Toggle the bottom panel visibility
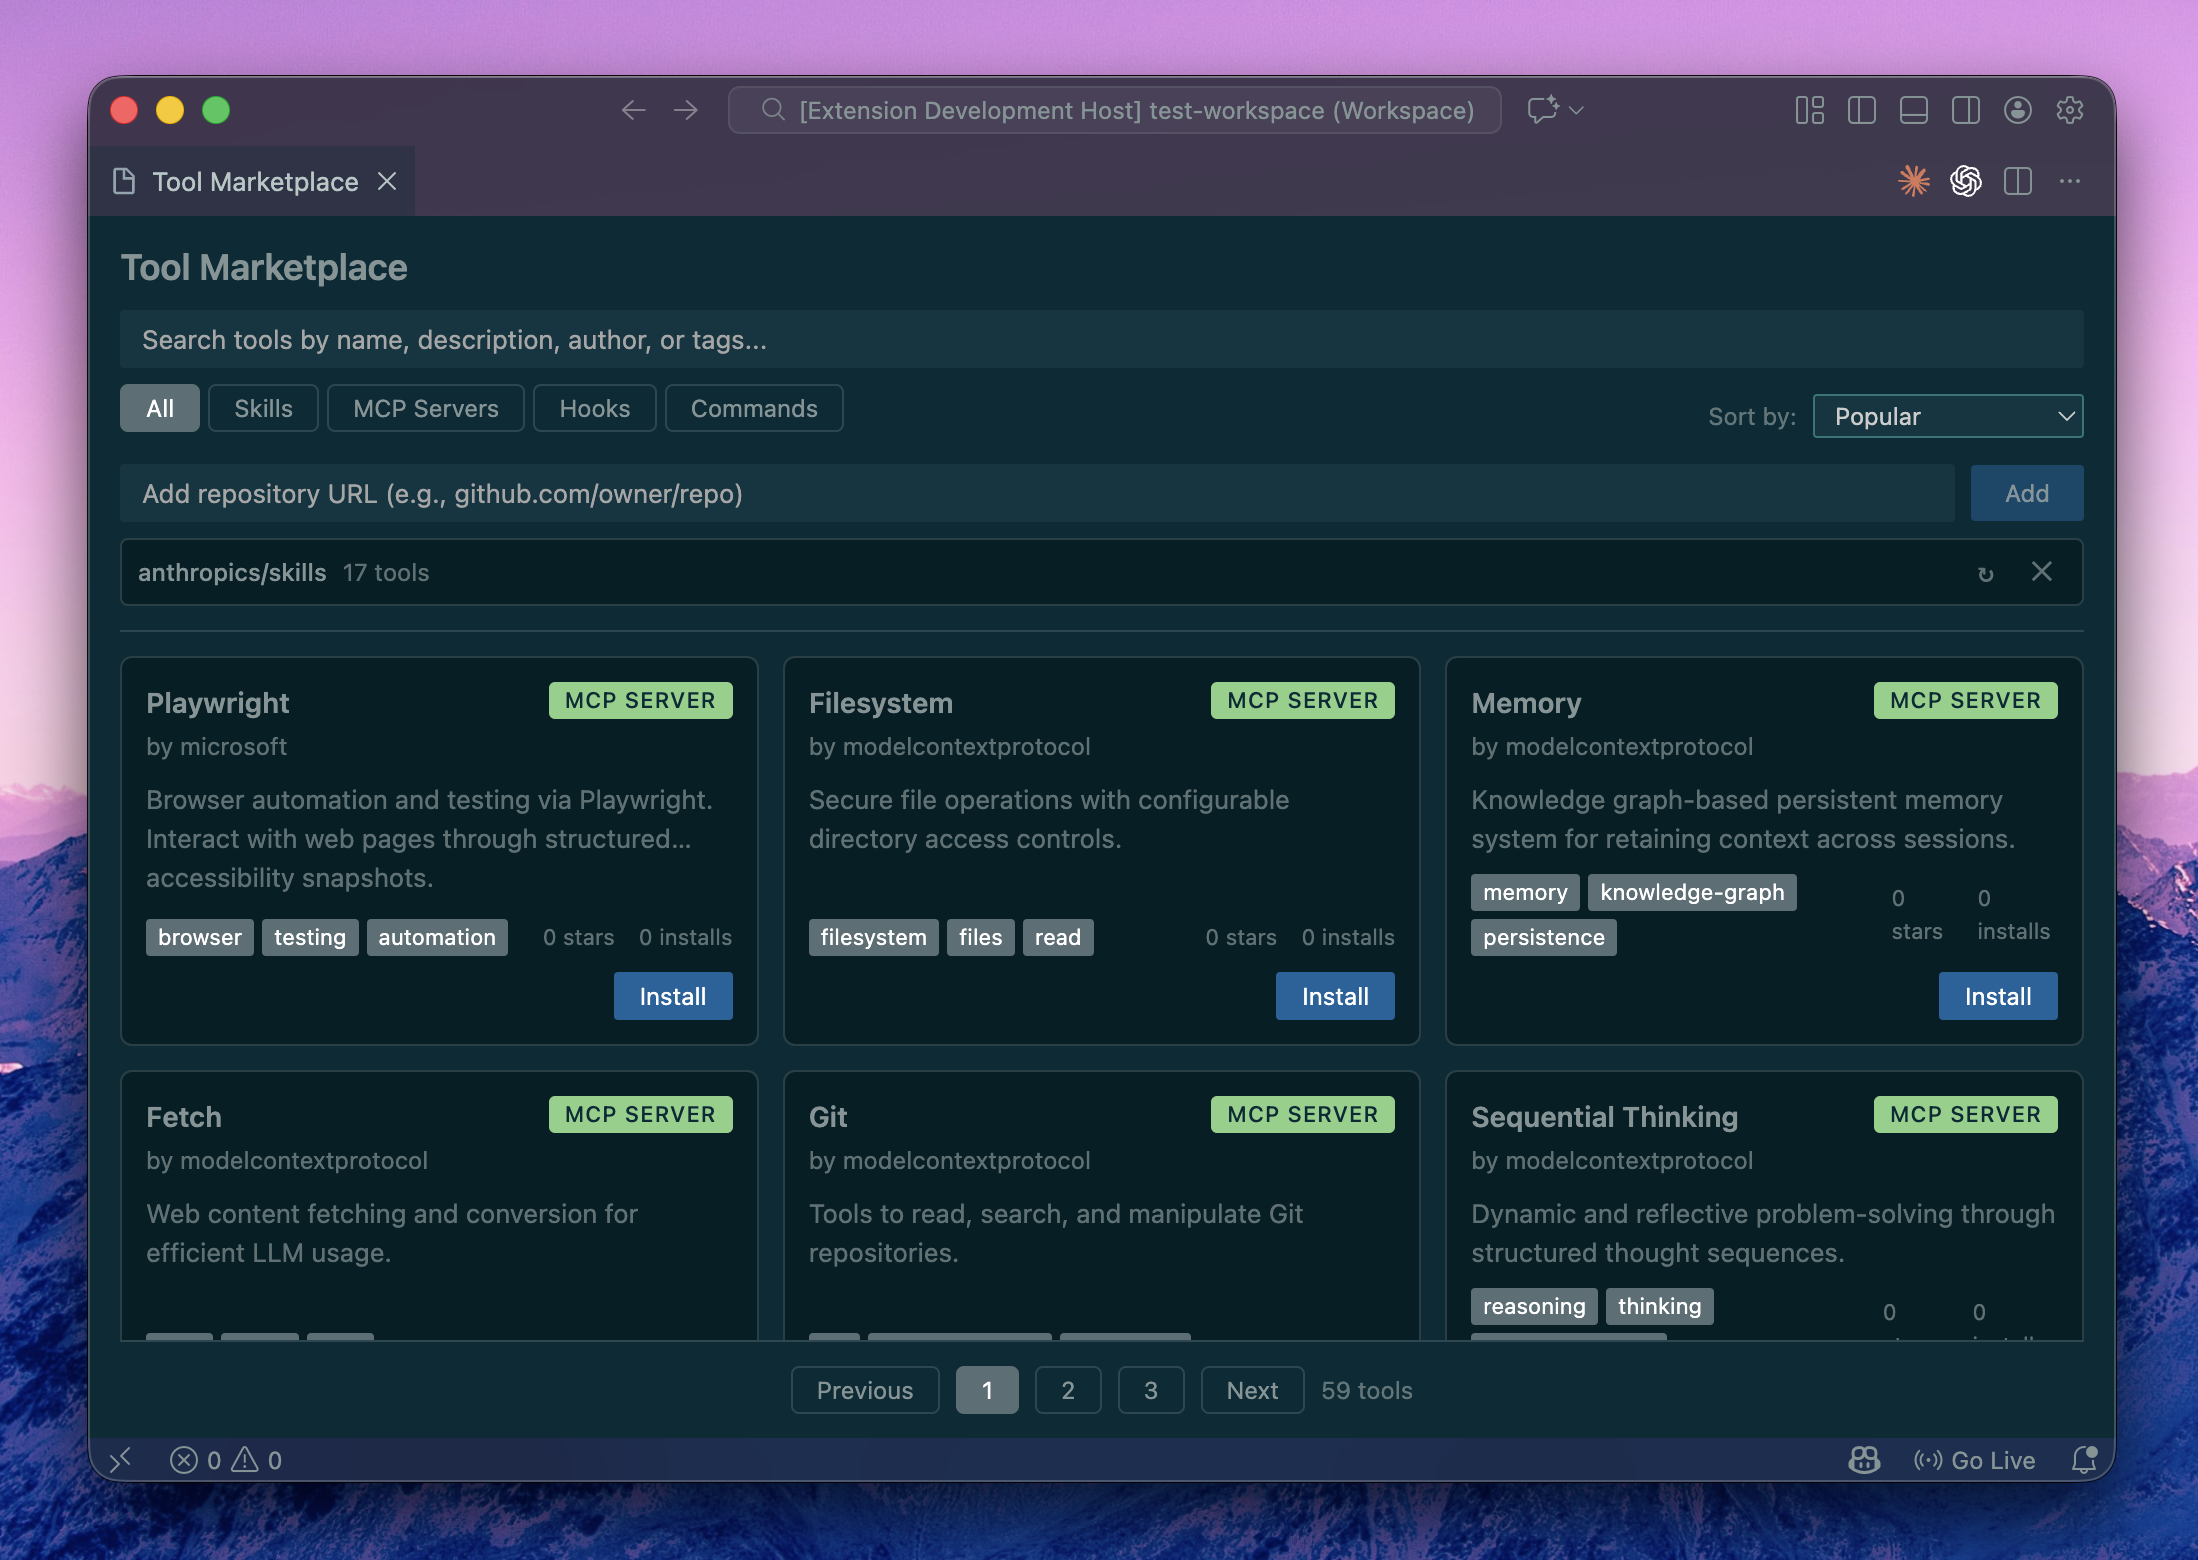Image resolution: width=2198 pixels, height=1560 pixels. coord(1913,110)
